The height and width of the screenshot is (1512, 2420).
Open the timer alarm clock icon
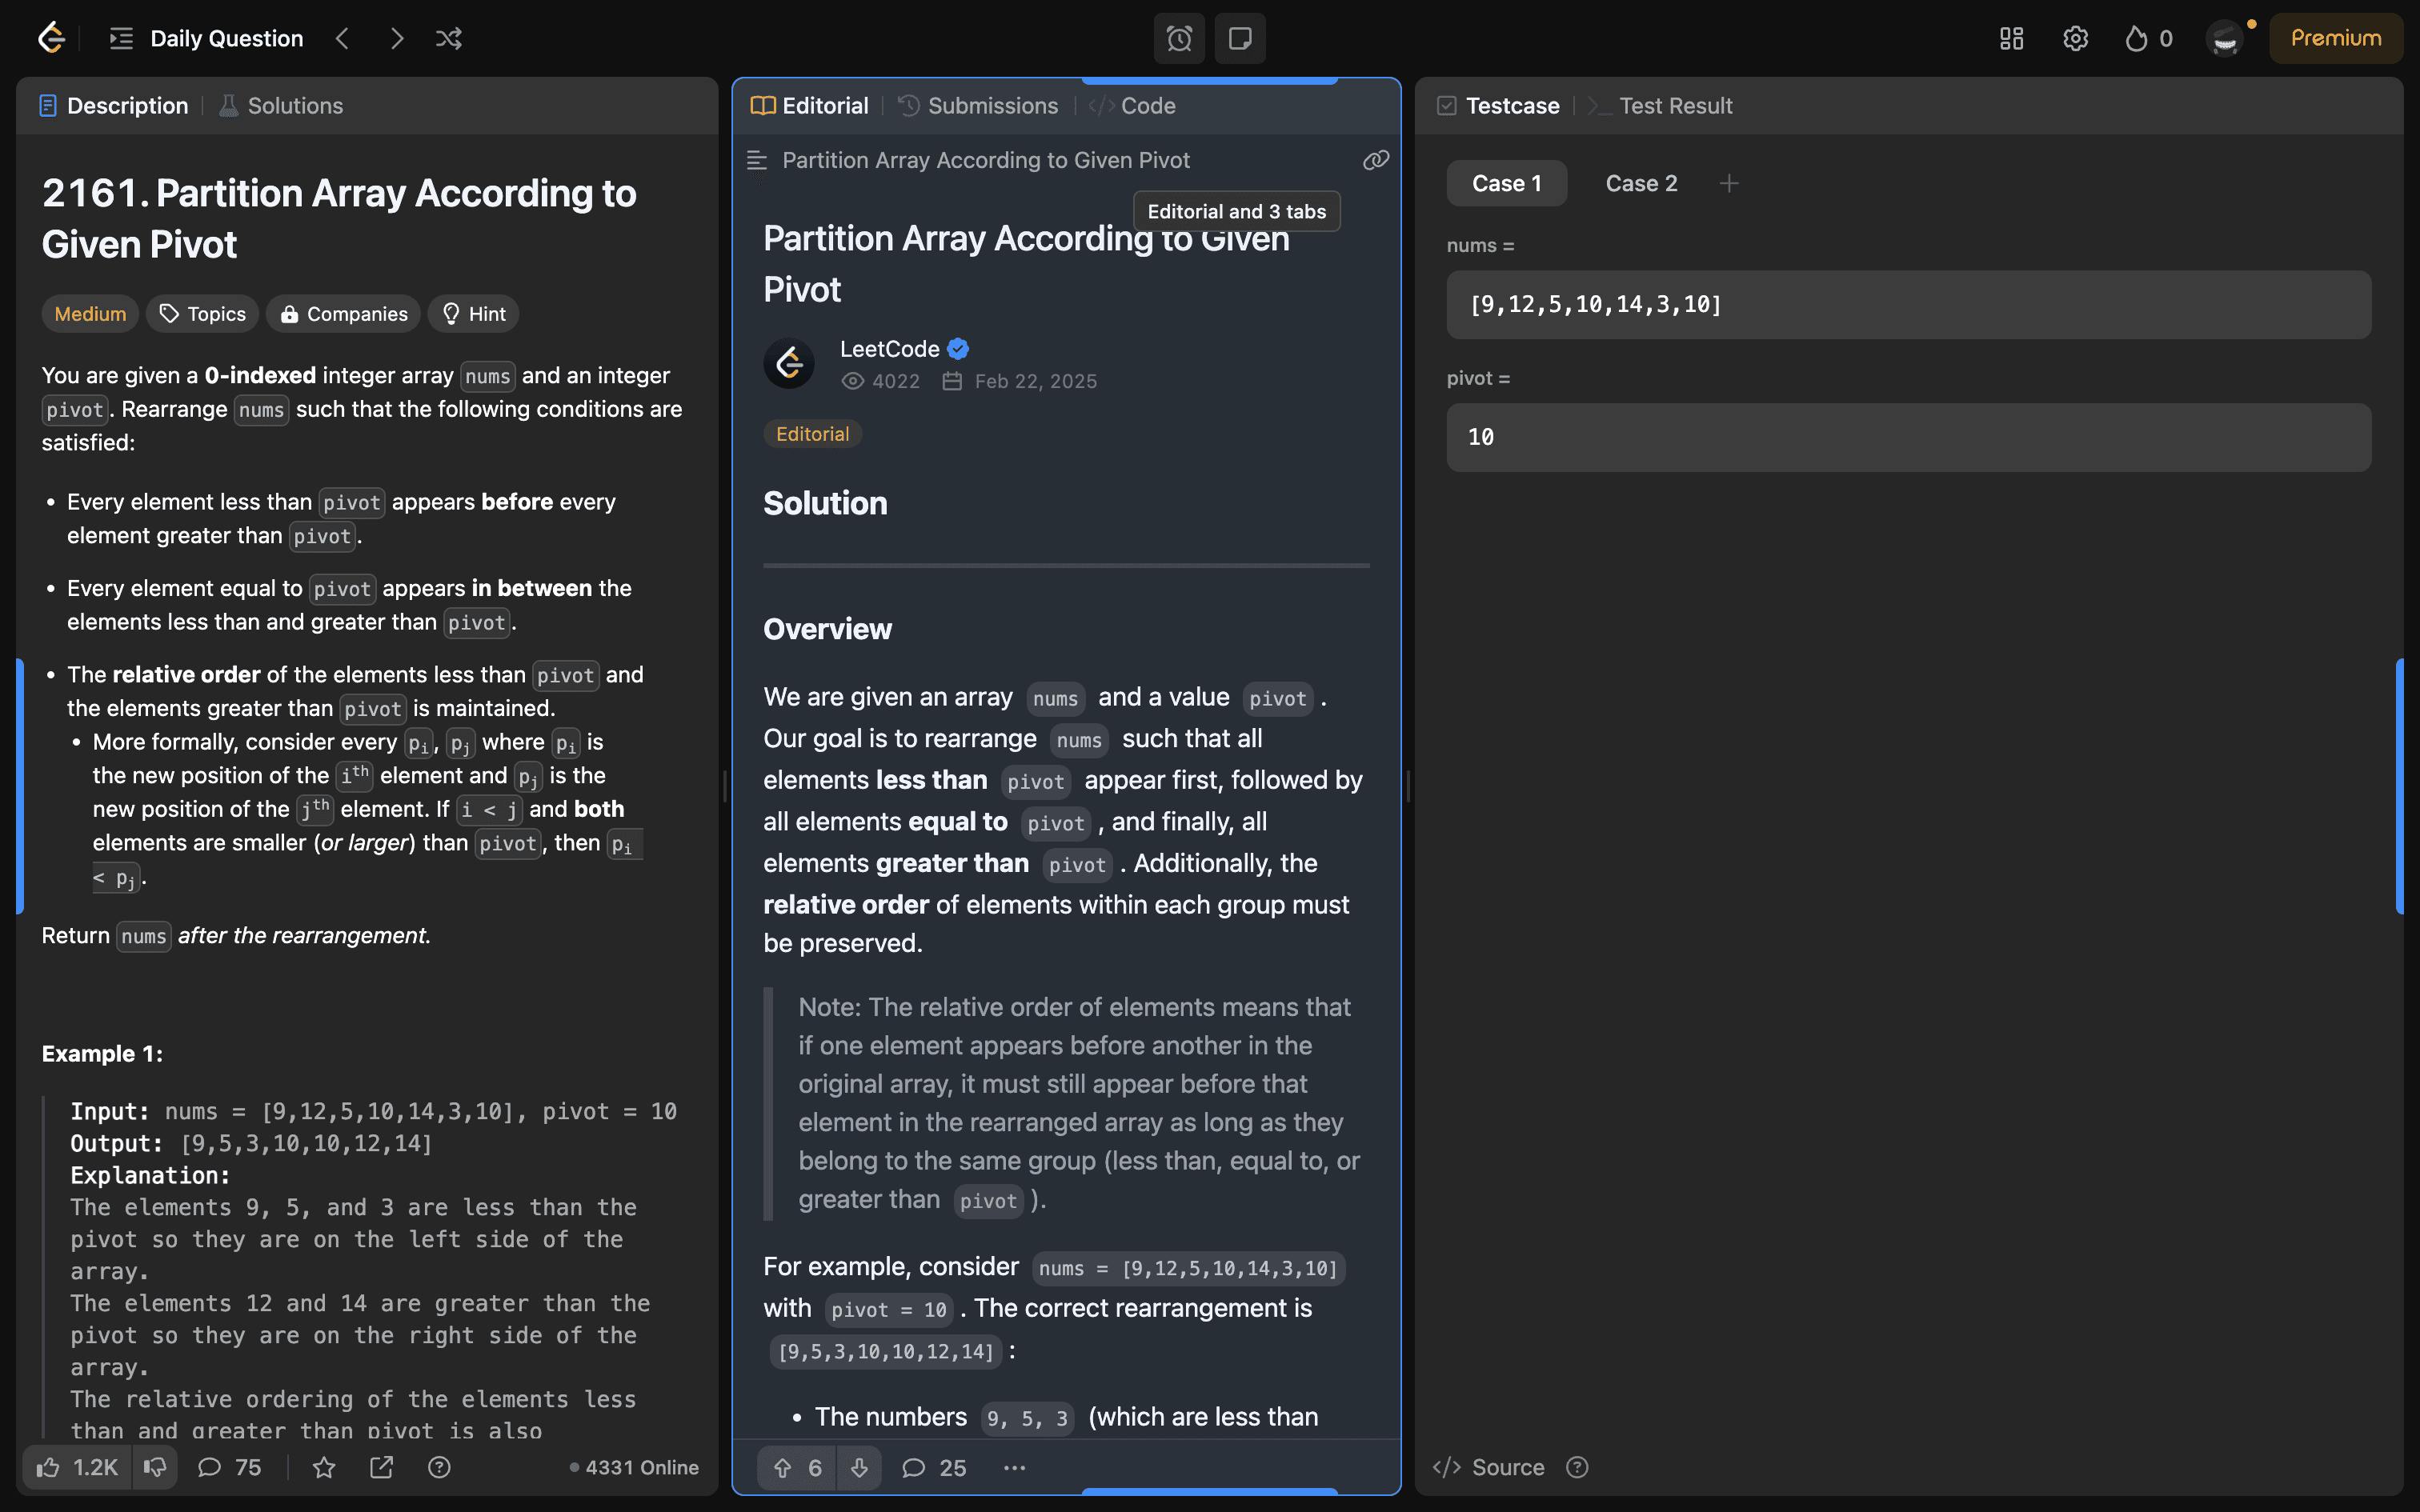(x=1179, y=38)
